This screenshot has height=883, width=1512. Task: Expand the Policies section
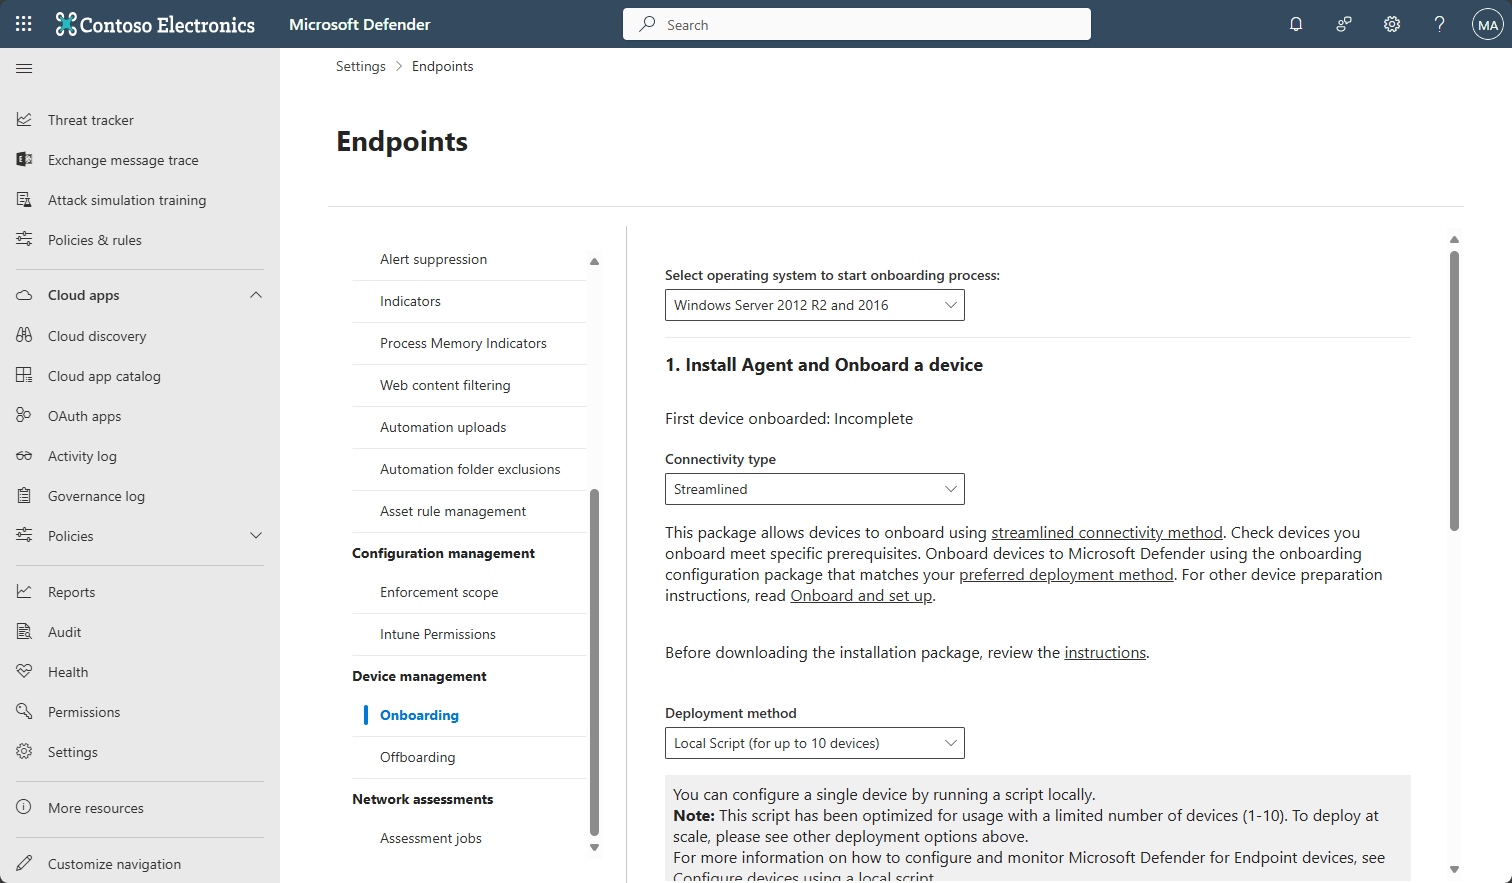(256, 535)
